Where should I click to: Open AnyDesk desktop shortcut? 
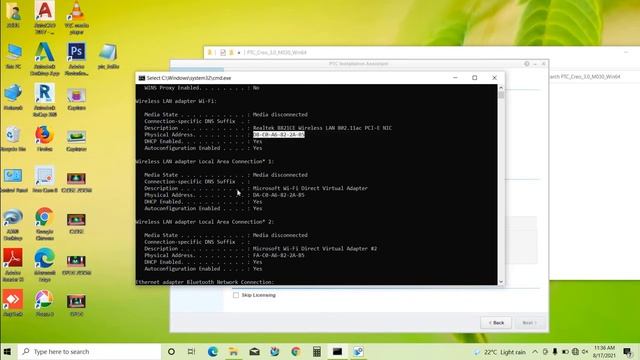[13, 303]
